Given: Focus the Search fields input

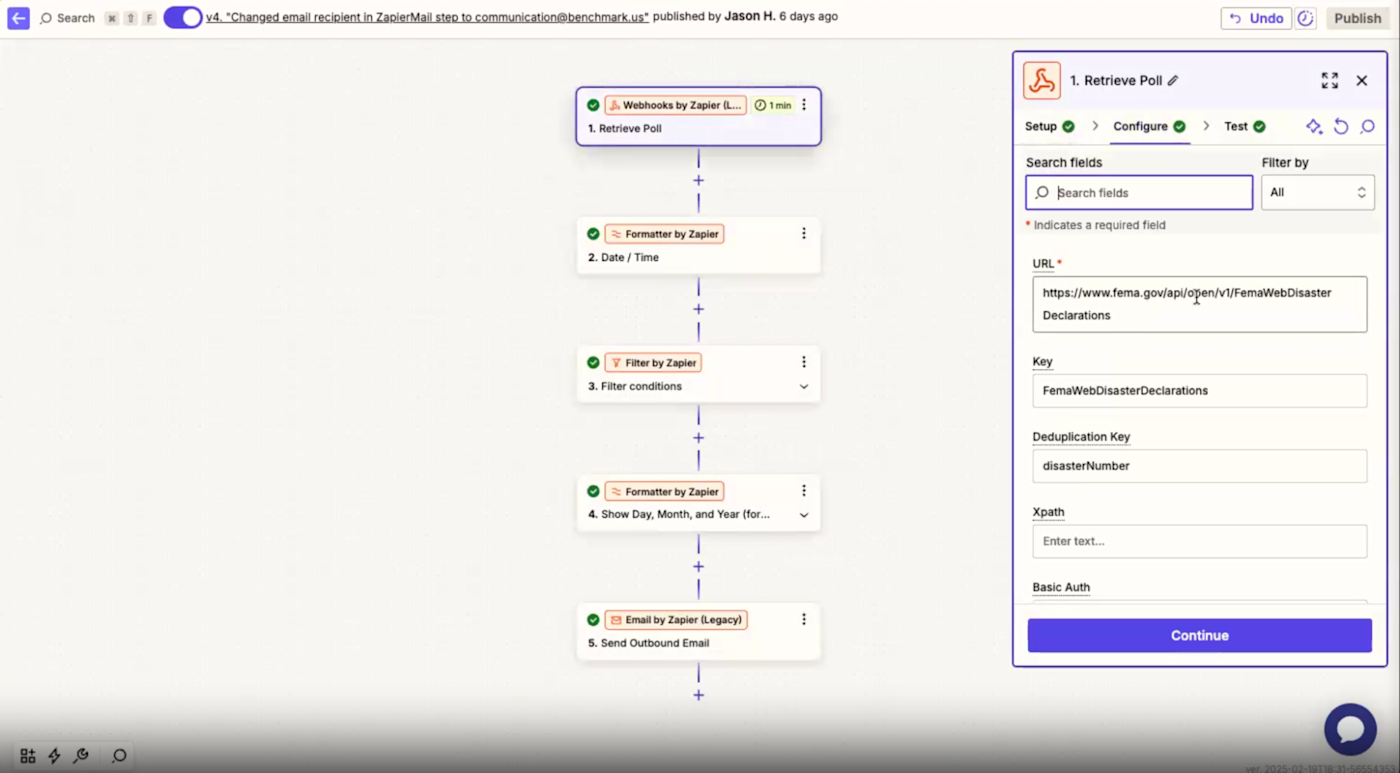Looking at the screenshot, I should pos(1139,193).
